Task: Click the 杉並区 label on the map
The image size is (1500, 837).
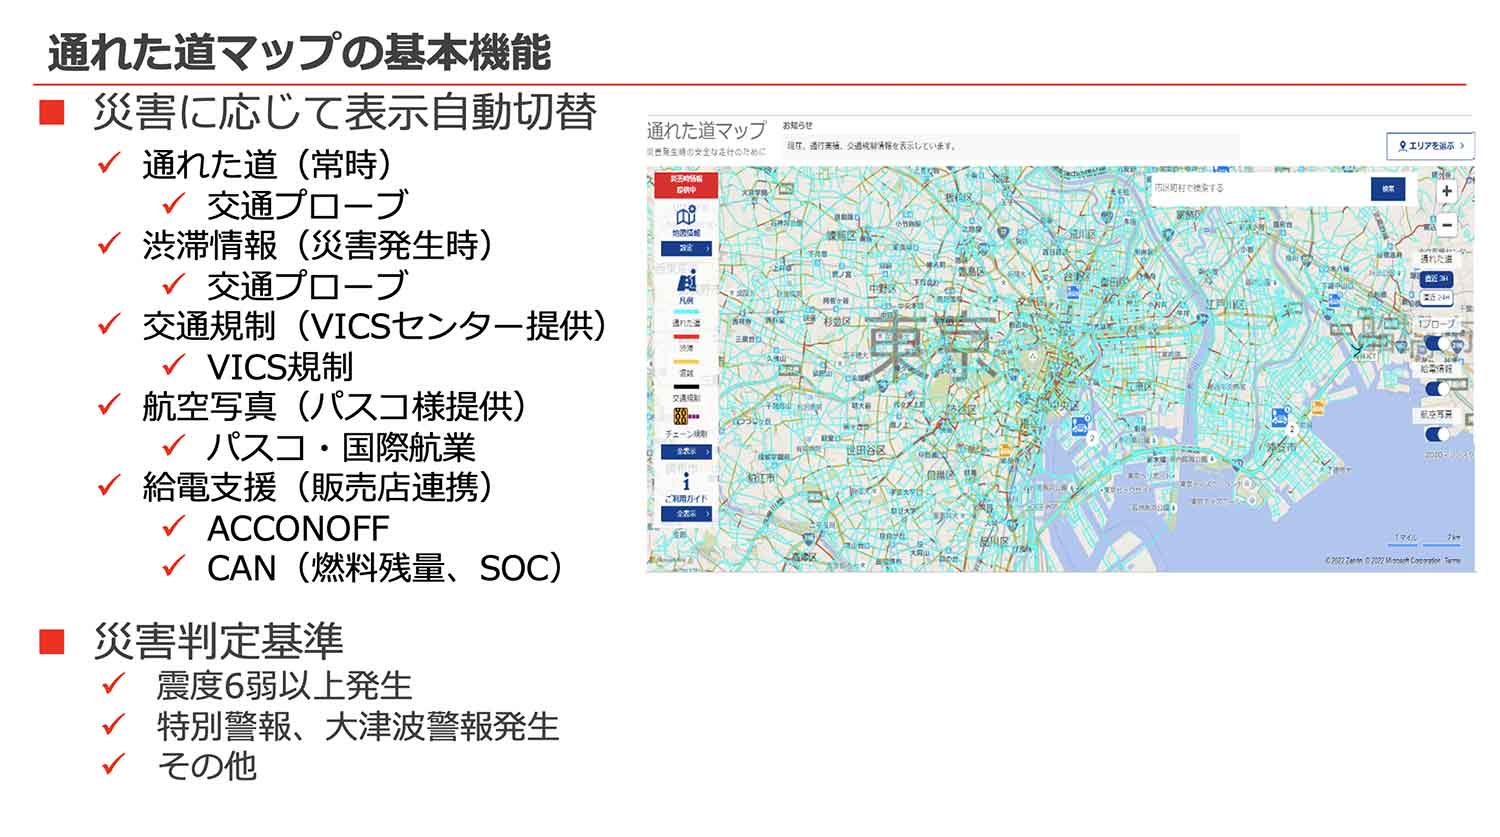Action: pos(836,322)
